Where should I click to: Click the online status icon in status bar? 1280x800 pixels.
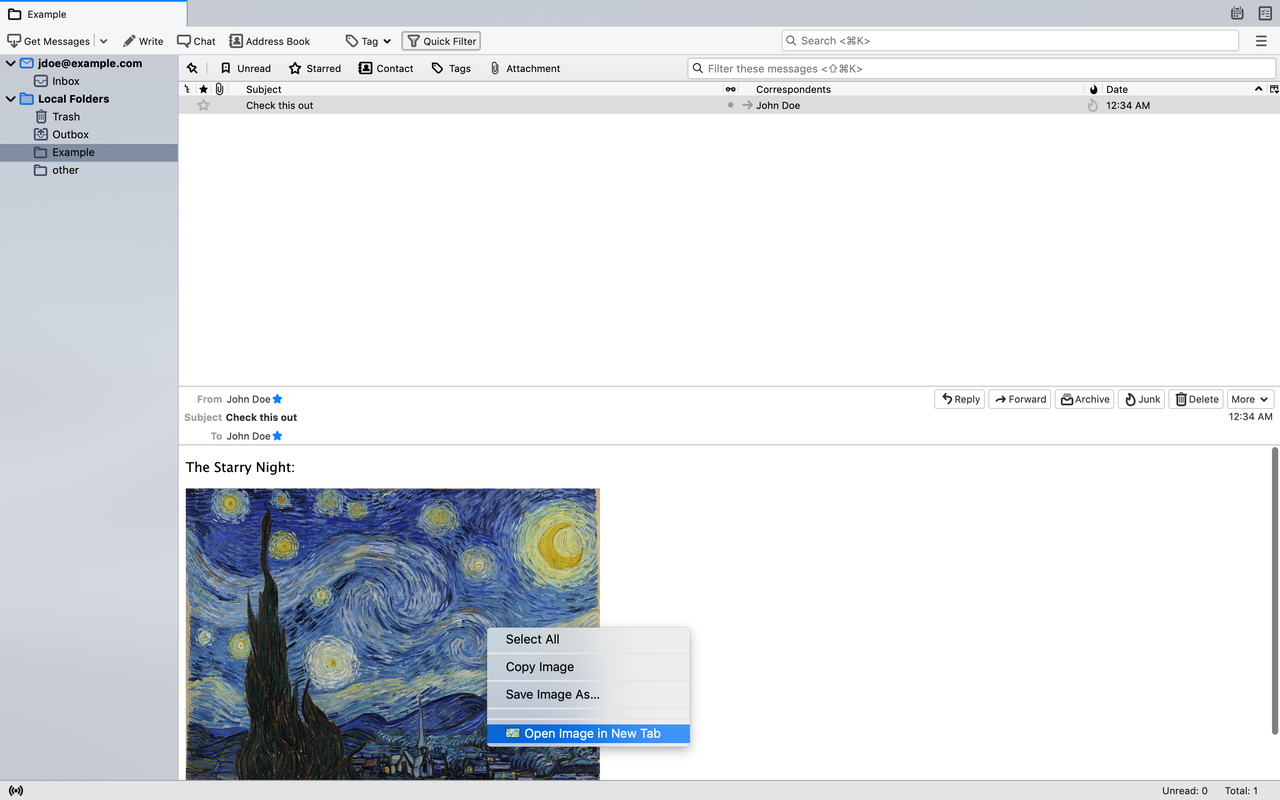(x=15, y=790)
